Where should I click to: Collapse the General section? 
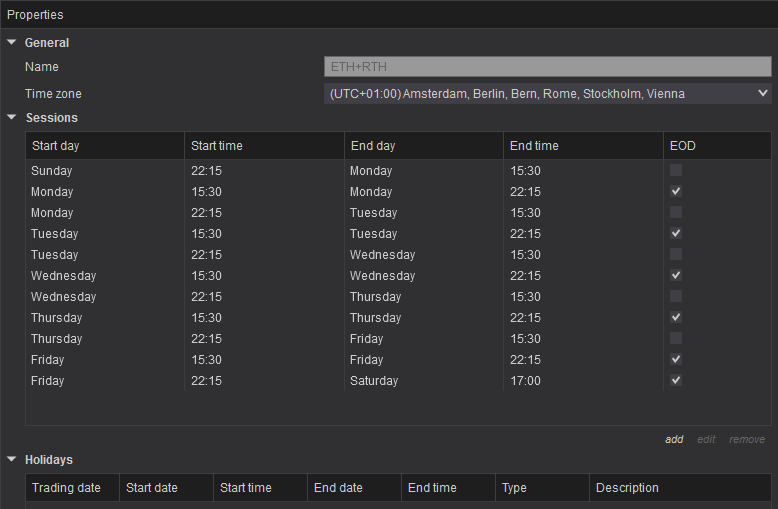point(12,42)
